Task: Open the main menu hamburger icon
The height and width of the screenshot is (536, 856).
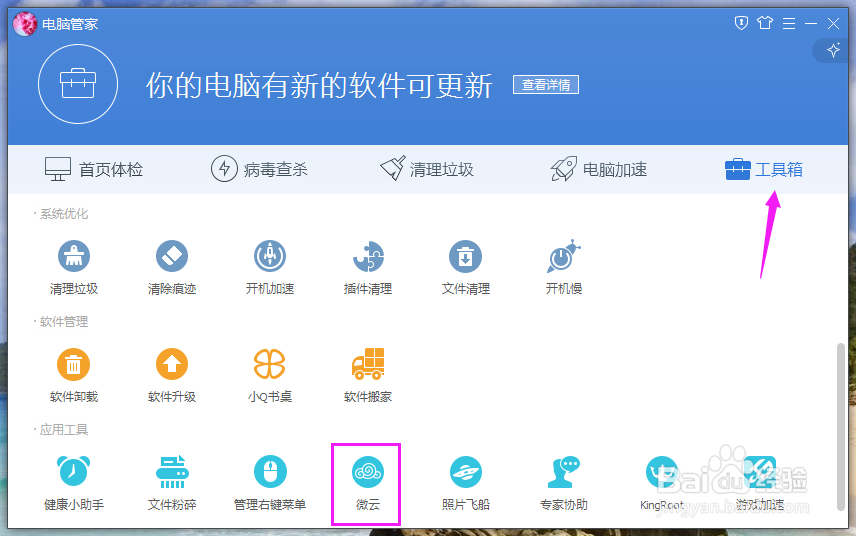Action: 789,23
